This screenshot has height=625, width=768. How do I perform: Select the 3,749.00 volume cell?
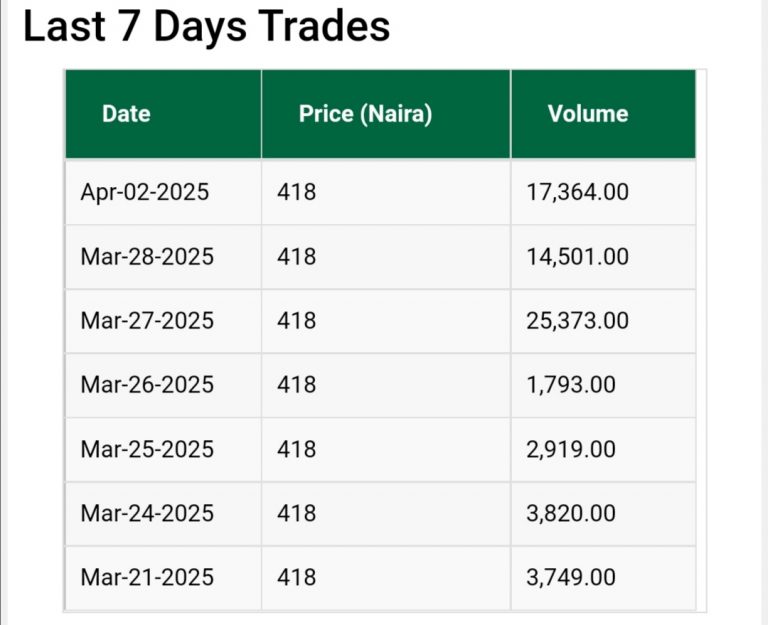(571, 577)
